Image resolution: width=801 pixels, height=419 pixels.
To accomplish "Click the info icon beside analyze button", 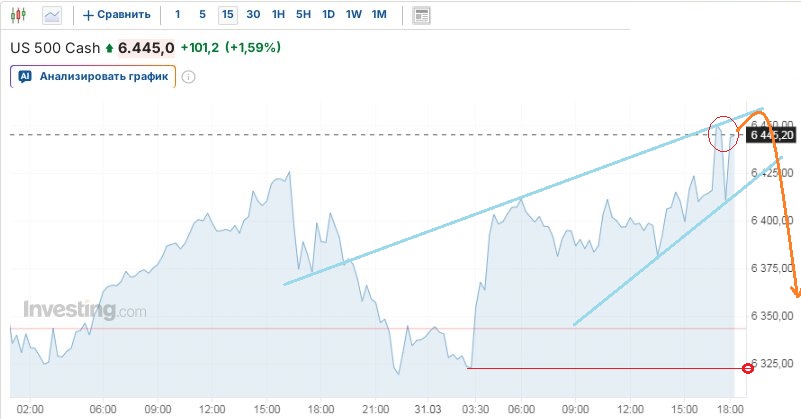I will 188,76.
